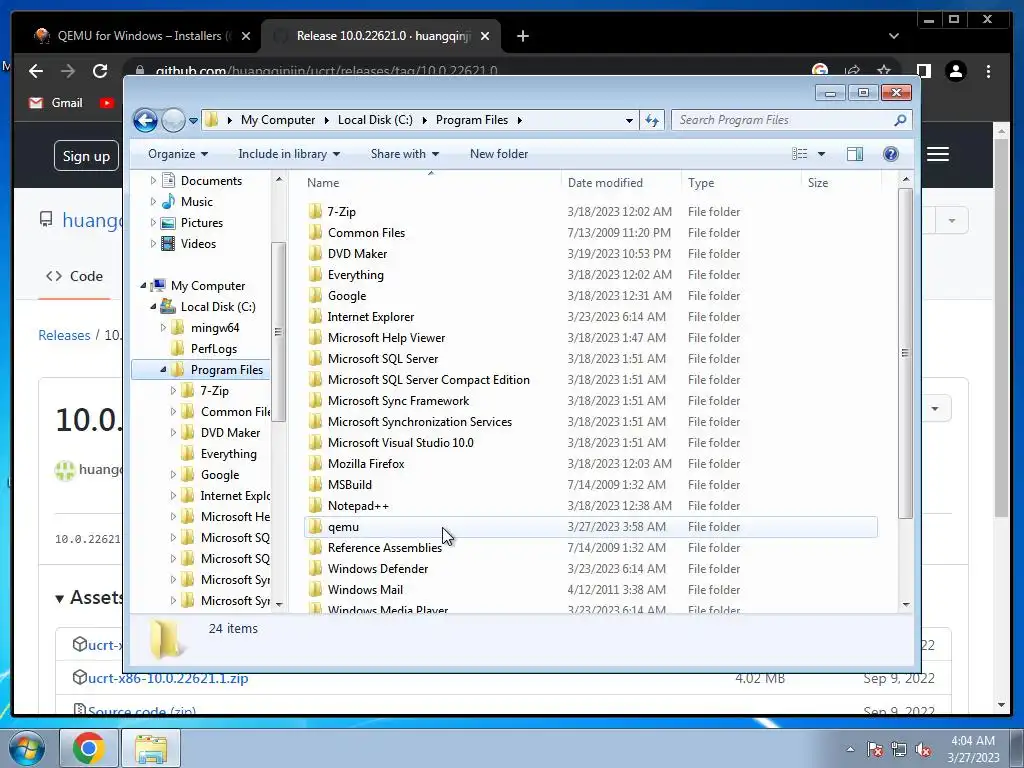Viewport: 1024px width, 768px height.
Task: Click the New folder button
Action: (499, 154)
